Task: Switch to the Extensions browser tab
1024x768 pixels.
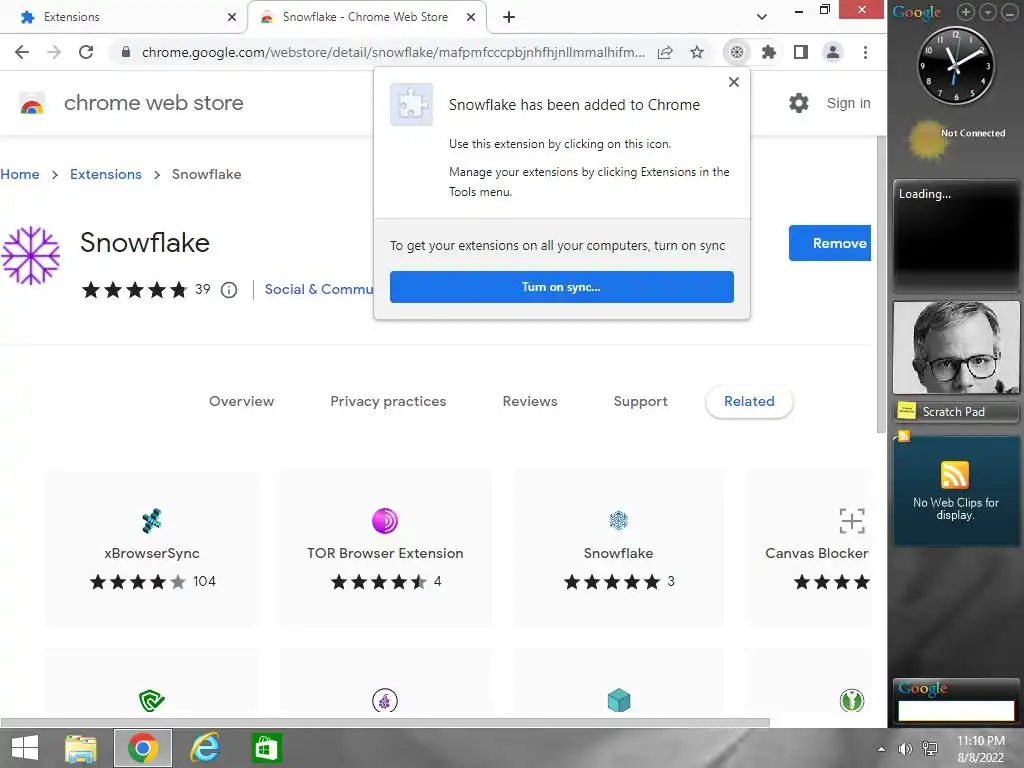Action: click(124, 17)
